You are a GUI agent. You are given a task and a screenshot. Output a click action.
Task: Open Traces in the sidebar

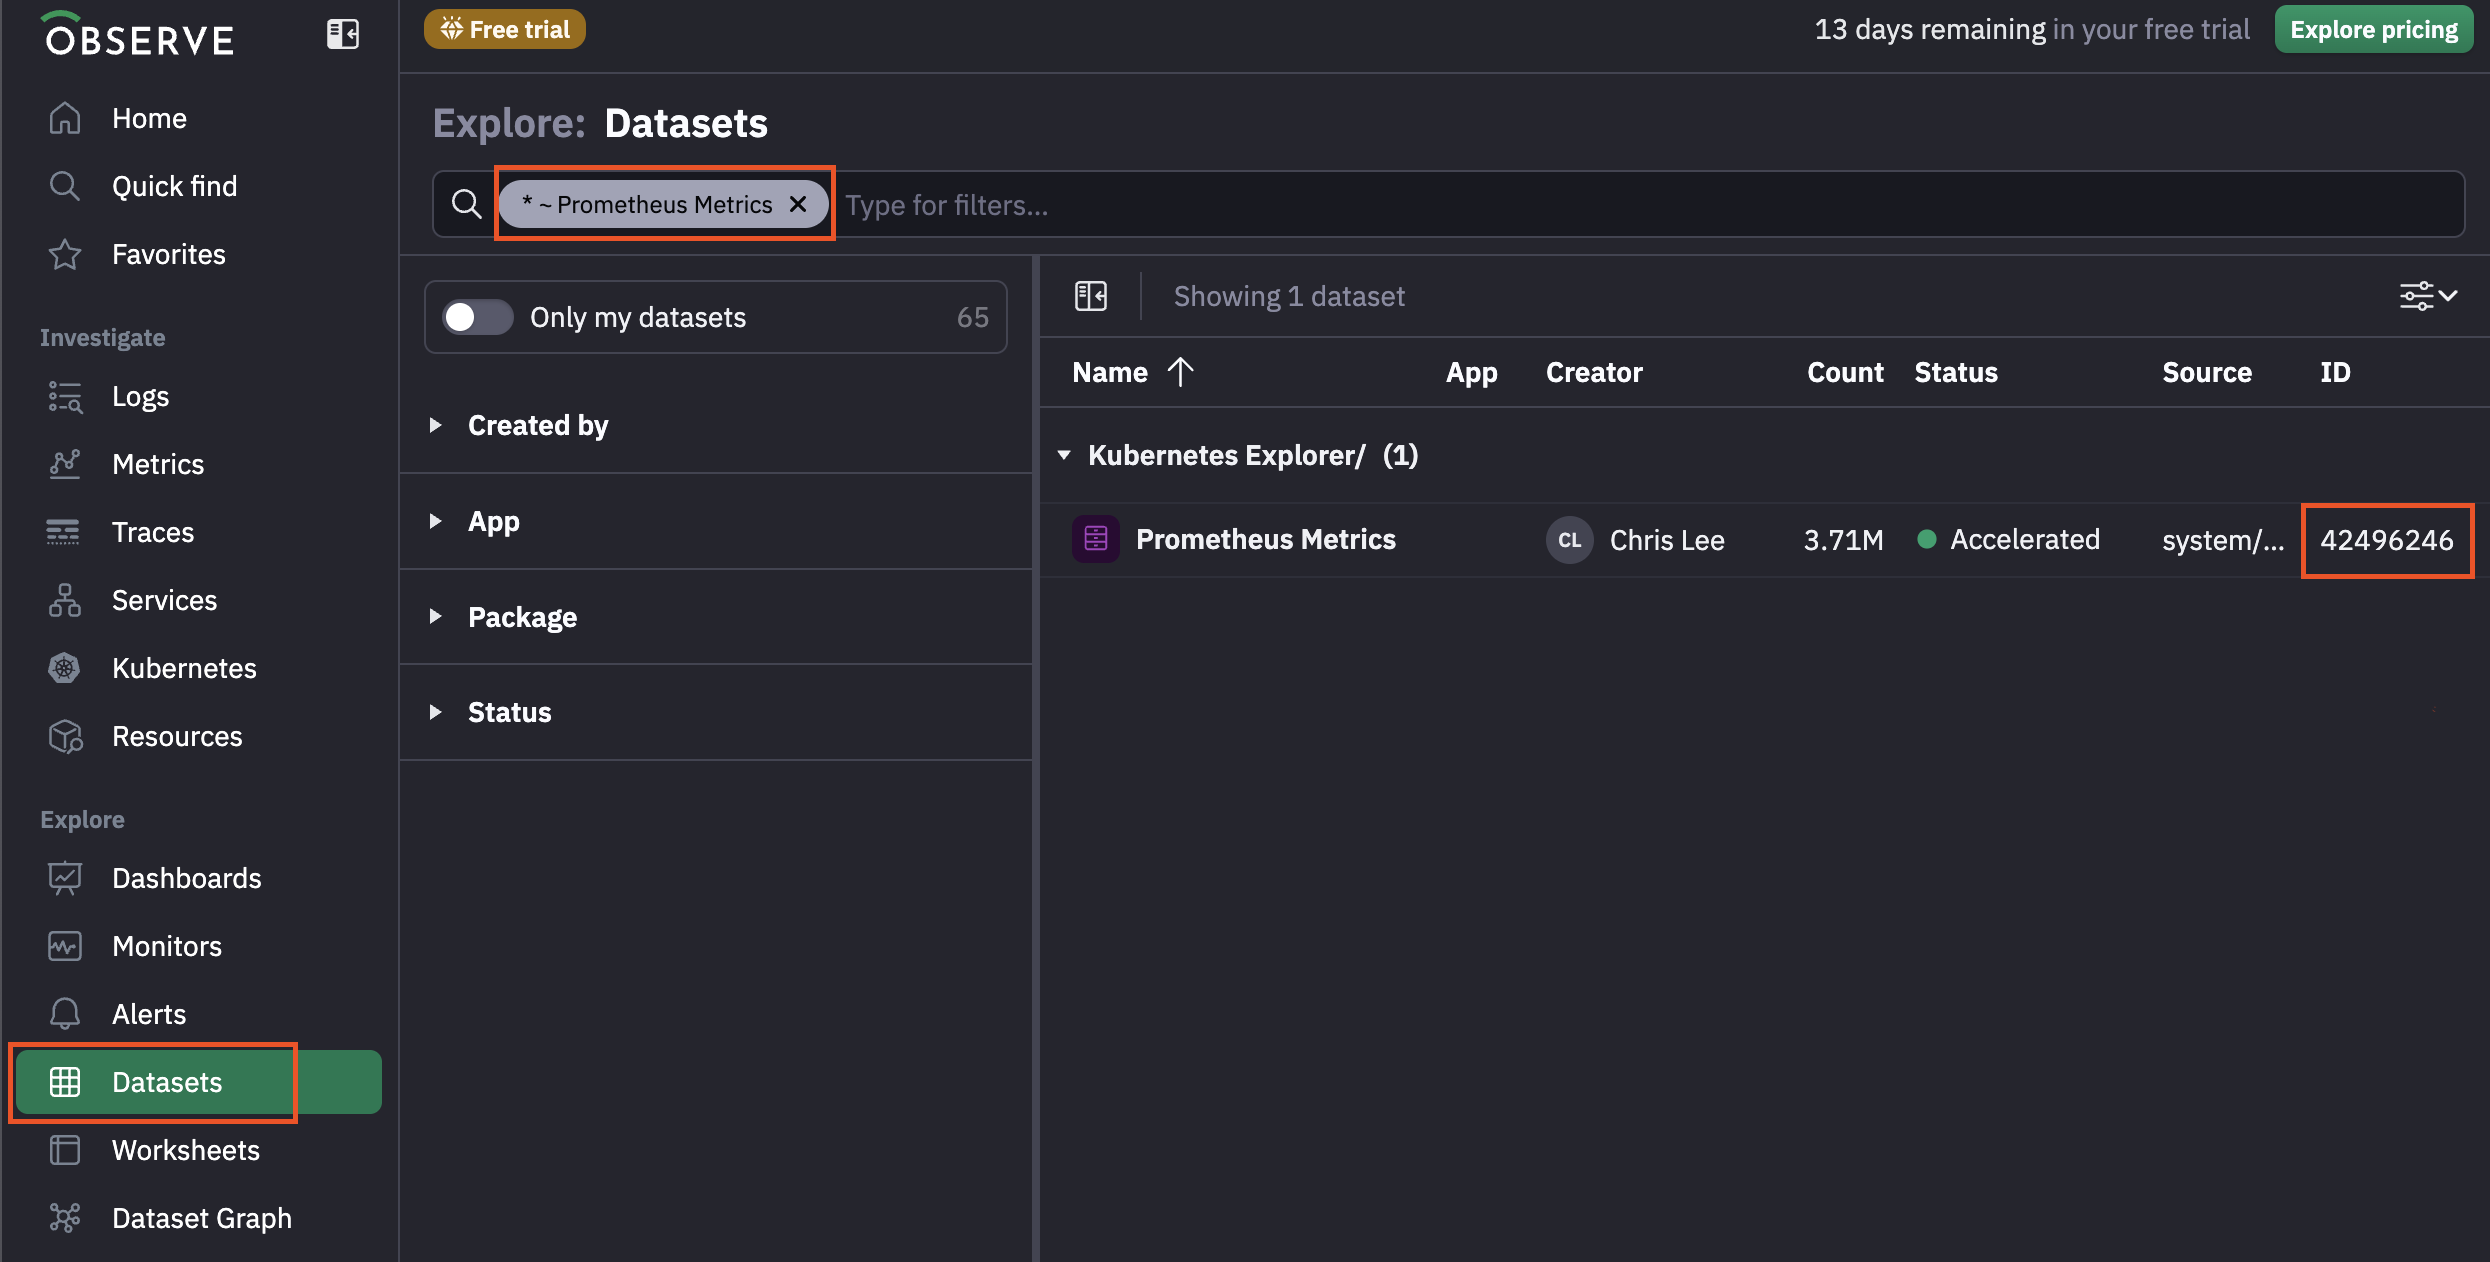153,532
